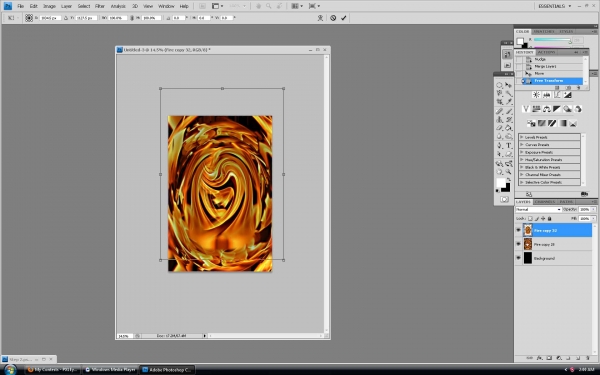Open layer style fx menu

pos(540,358)
